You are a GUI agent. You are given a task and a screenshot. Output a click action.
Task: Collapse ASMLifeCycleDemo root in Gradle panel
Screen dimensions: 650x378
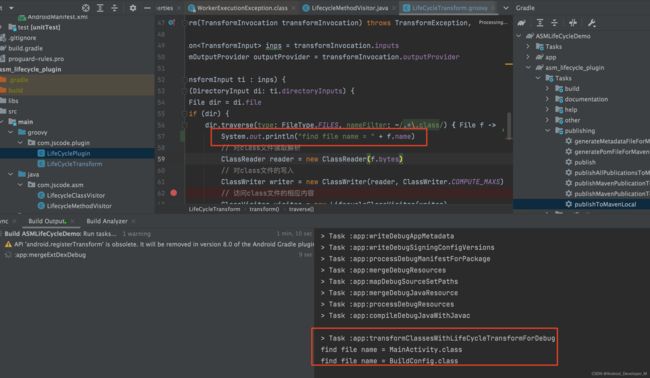(x=519, y=36)
